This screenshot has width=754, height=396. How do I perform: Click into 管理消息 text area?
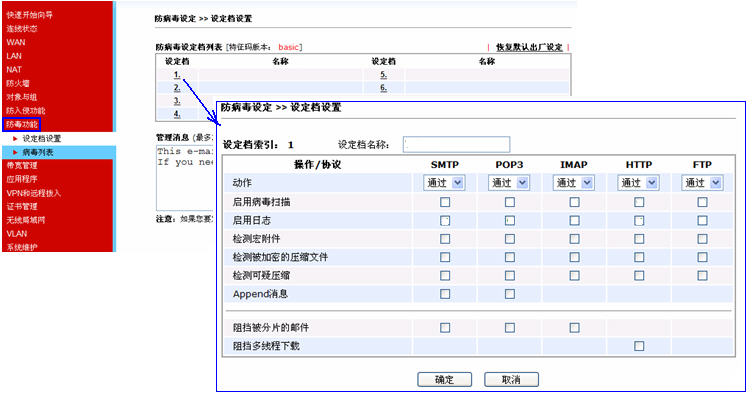click(x=186, y=178)
